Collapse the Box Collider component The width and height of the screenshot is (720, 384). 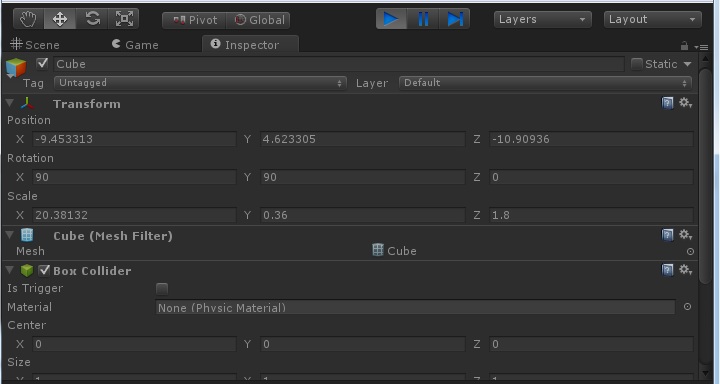[10, 270]
